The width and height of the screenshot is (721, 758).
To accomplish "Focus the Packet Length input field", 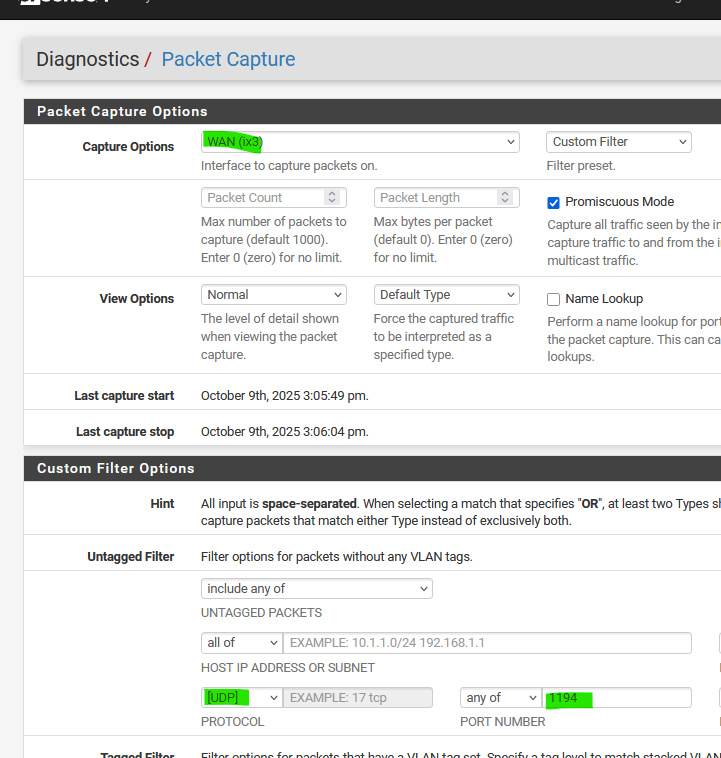I will coord(435,198).
